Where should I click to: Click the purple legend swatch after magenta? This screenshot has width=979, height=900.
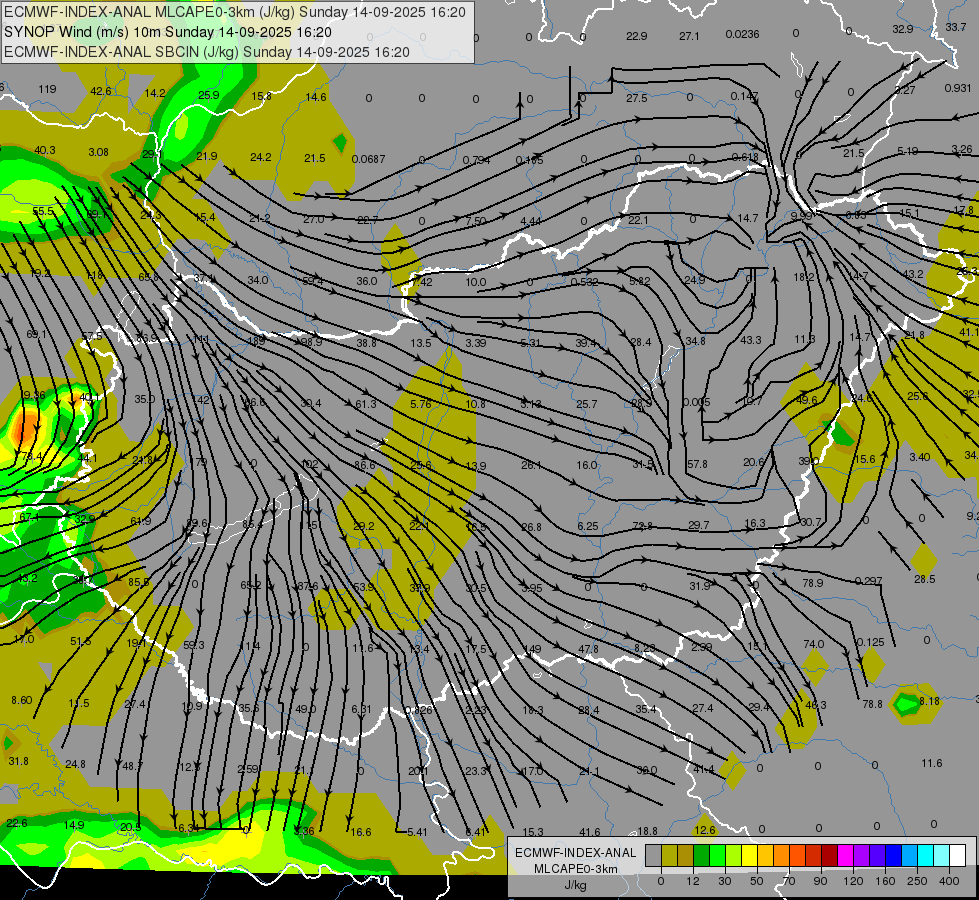coord(862,856)
